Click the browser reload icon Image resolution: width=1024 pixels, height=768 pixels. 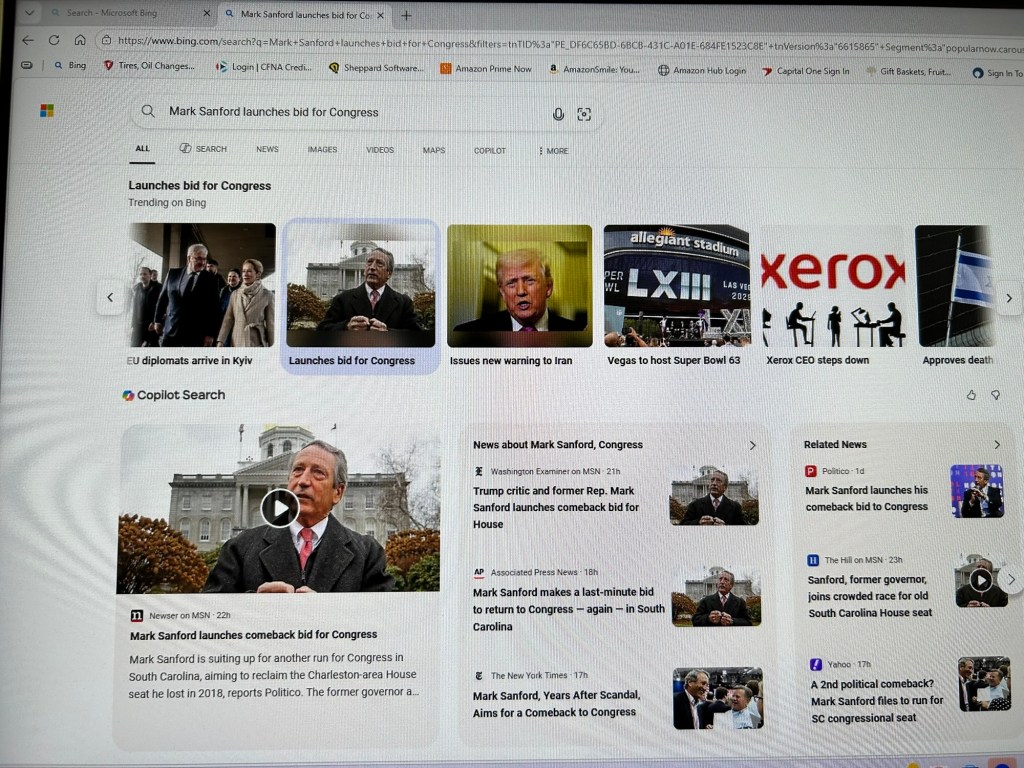(54, 40)
